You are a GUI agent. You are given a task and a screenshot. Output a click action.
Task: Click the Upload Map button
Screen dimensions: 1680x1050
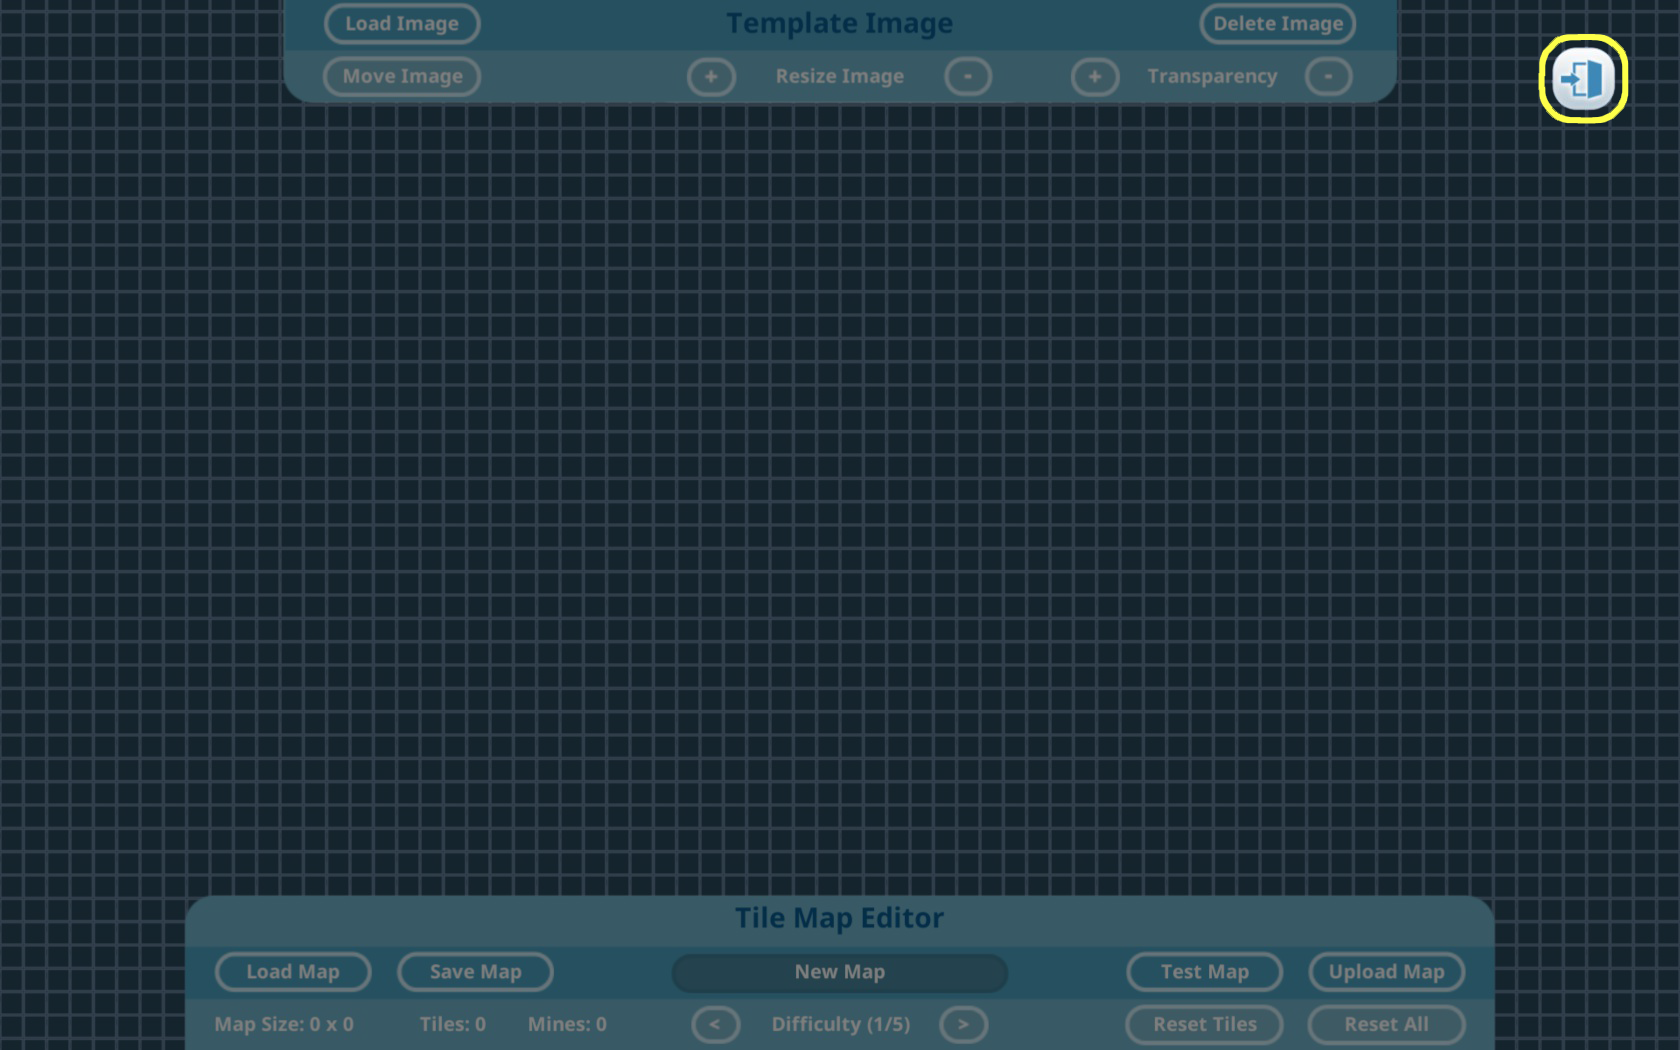pos(1386,972)
